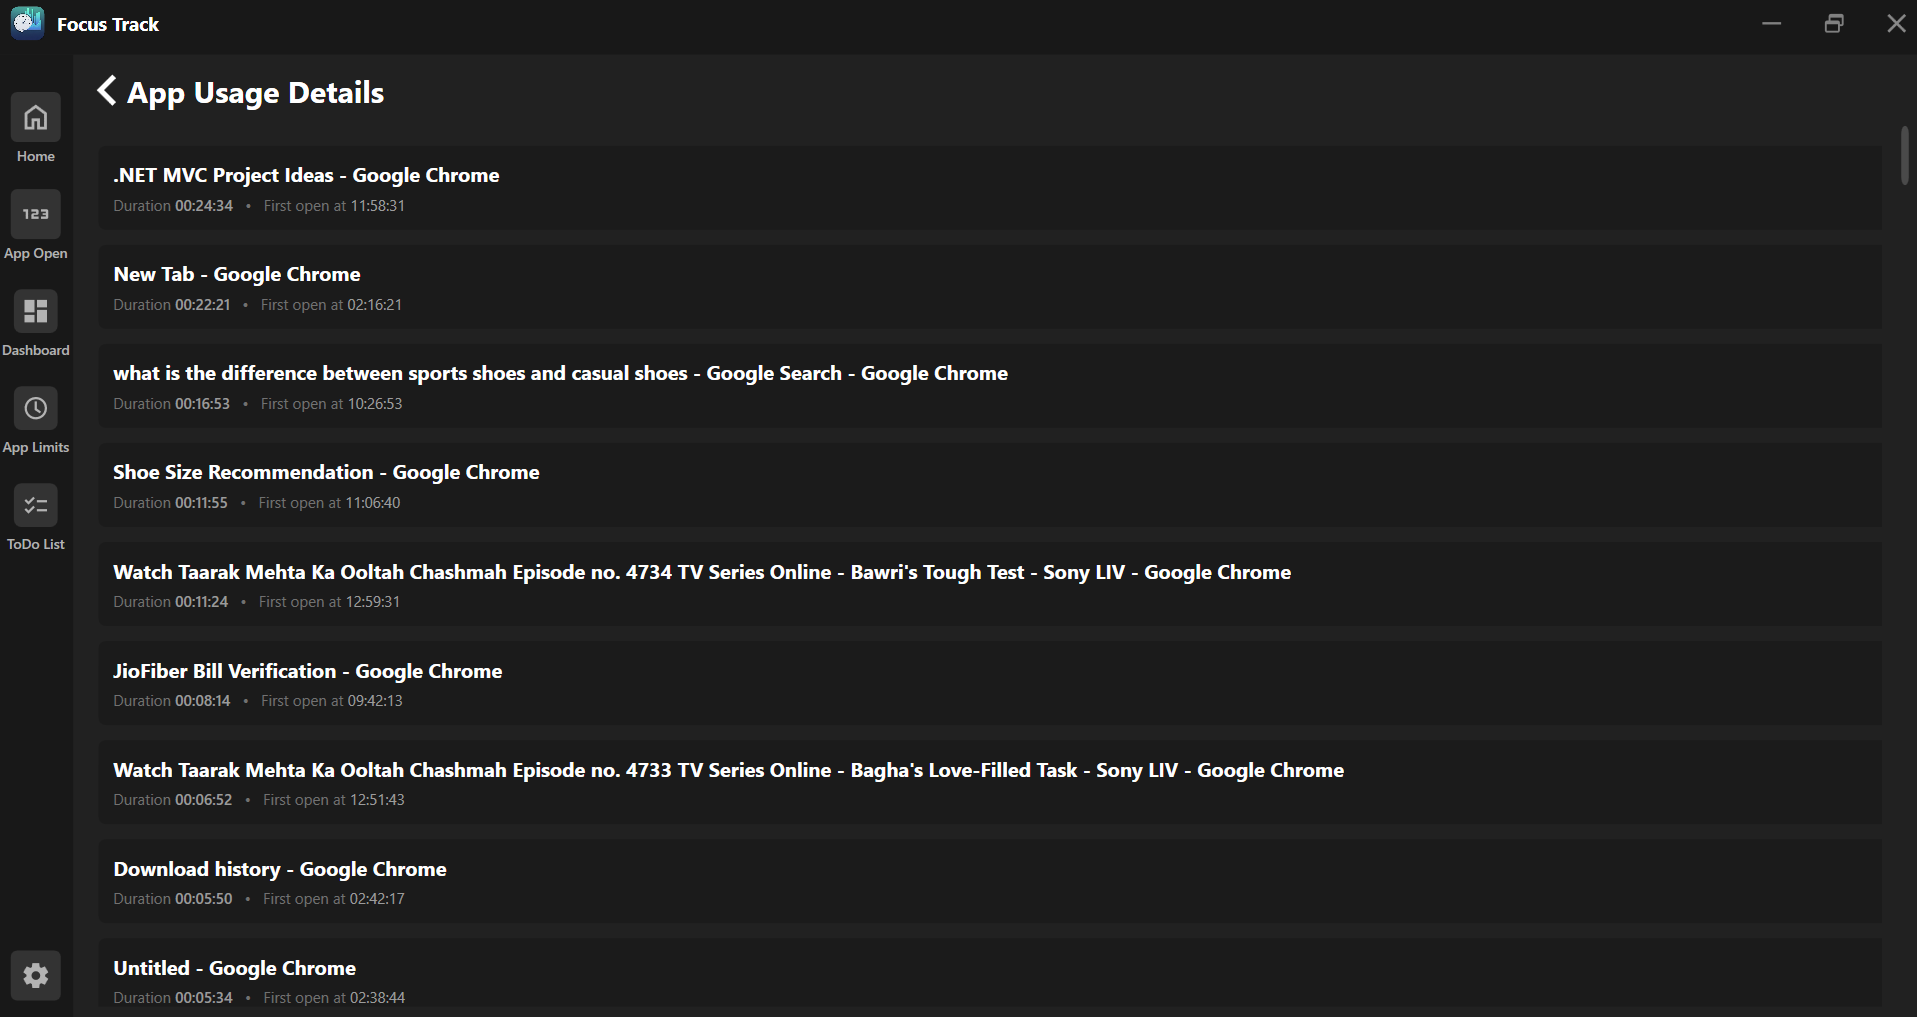Select the JioFiber Bill Verification entry
This screenshot has height=1017, width=1917.
click(x=990, y=683)
